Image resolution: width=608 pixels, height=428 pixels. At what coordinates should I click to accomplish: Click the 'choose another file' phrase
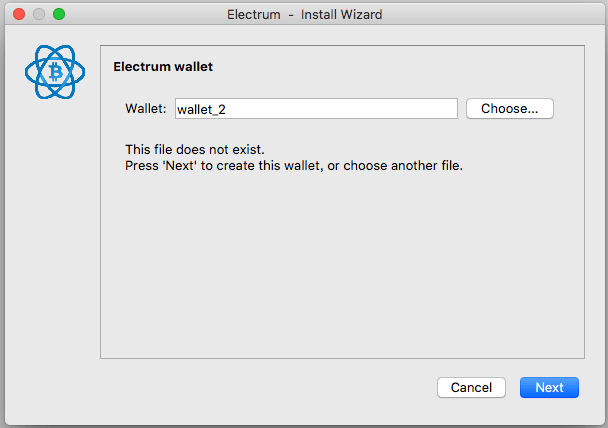click(409, 165)
